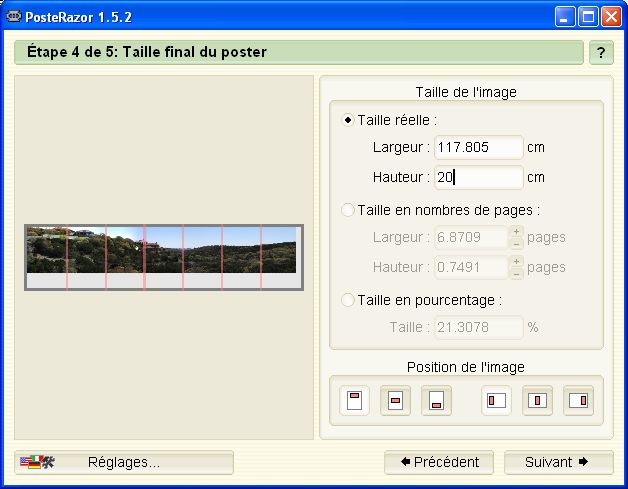The width and height of the screenshot is (628, 489).
Task: Click the 'Position de l'image' heading
Action: pos(466,367)
